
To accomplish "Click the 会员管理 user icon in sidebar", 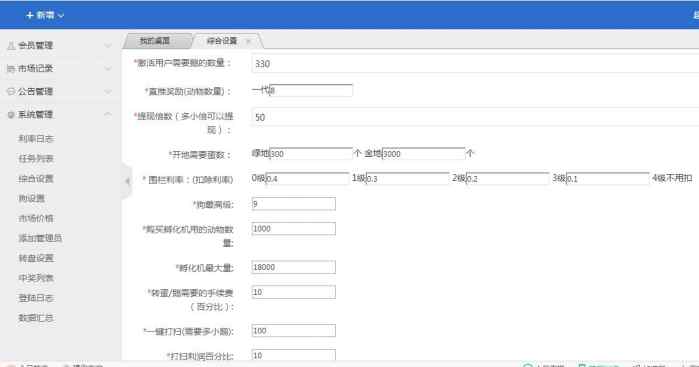I will click(x=12, y=45).
